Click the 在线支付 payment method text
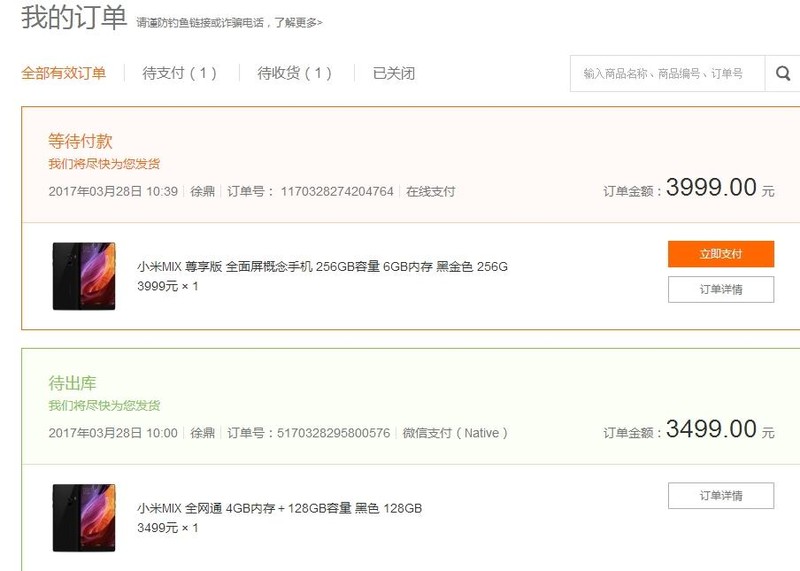Screen dimensions: 800x571 click(x=431, y=191)
